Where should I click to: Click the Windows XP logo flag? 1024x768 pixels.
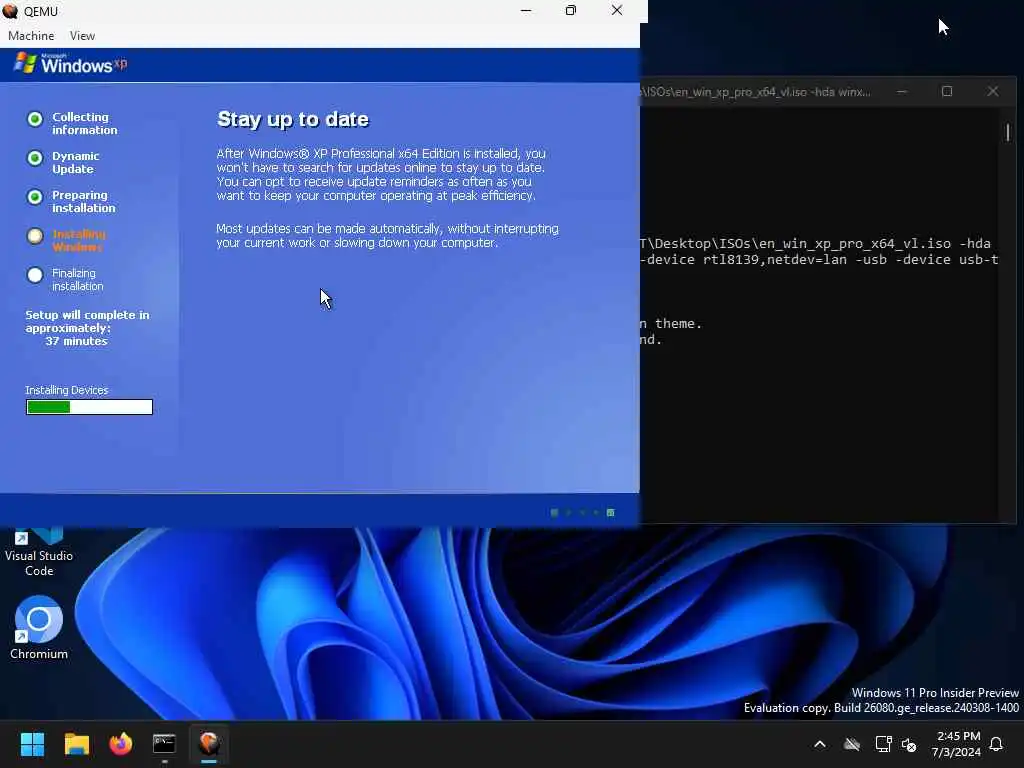pos(25,63)
